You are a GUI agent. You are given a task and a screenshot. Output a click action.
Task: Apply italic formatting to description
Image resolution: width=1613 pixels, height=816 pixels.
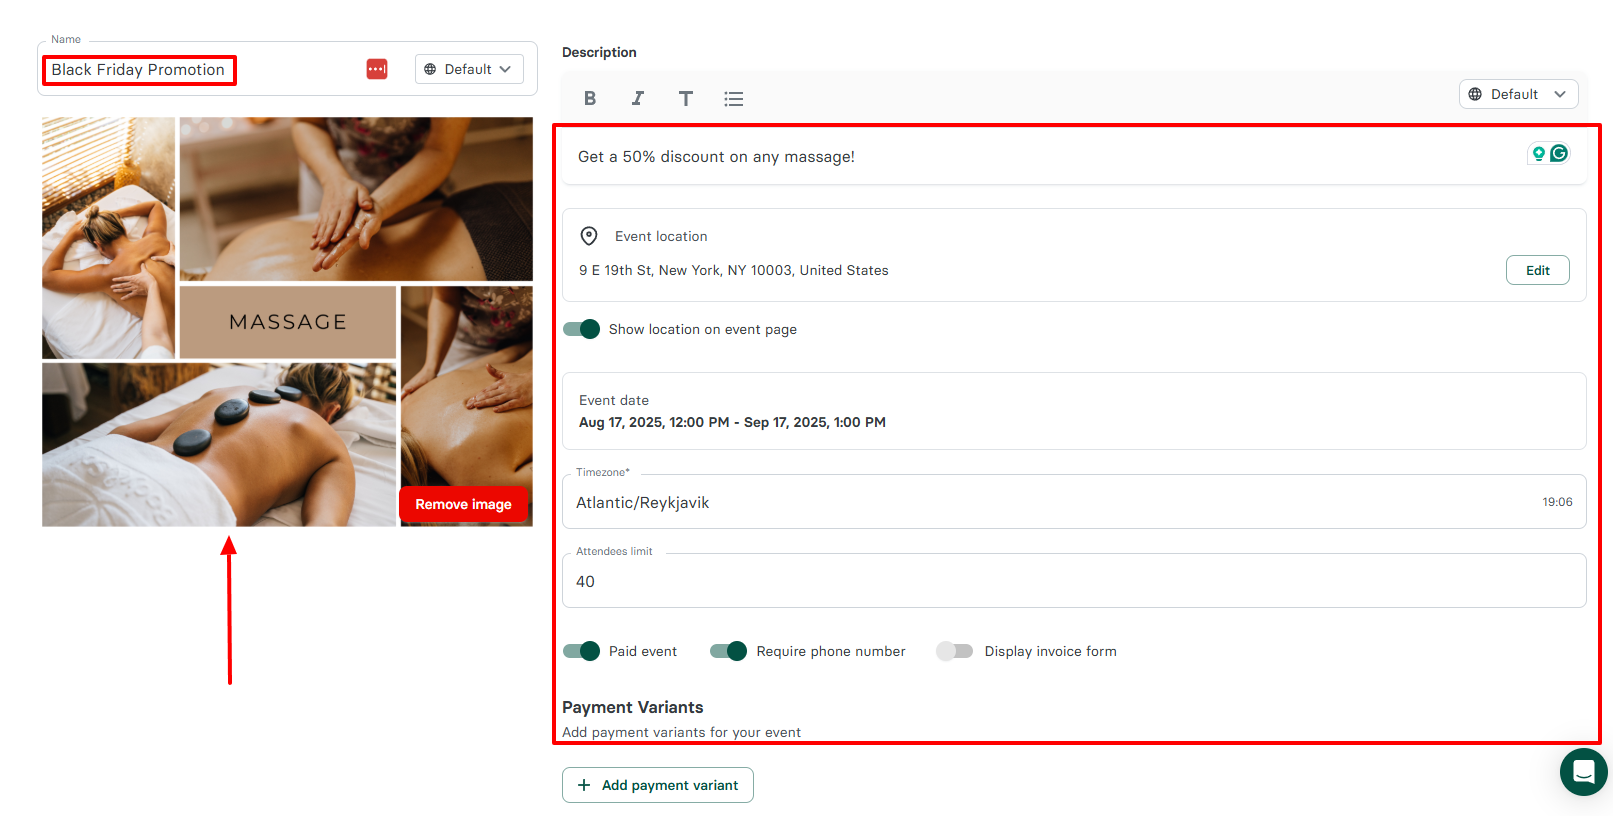point(637,98)
